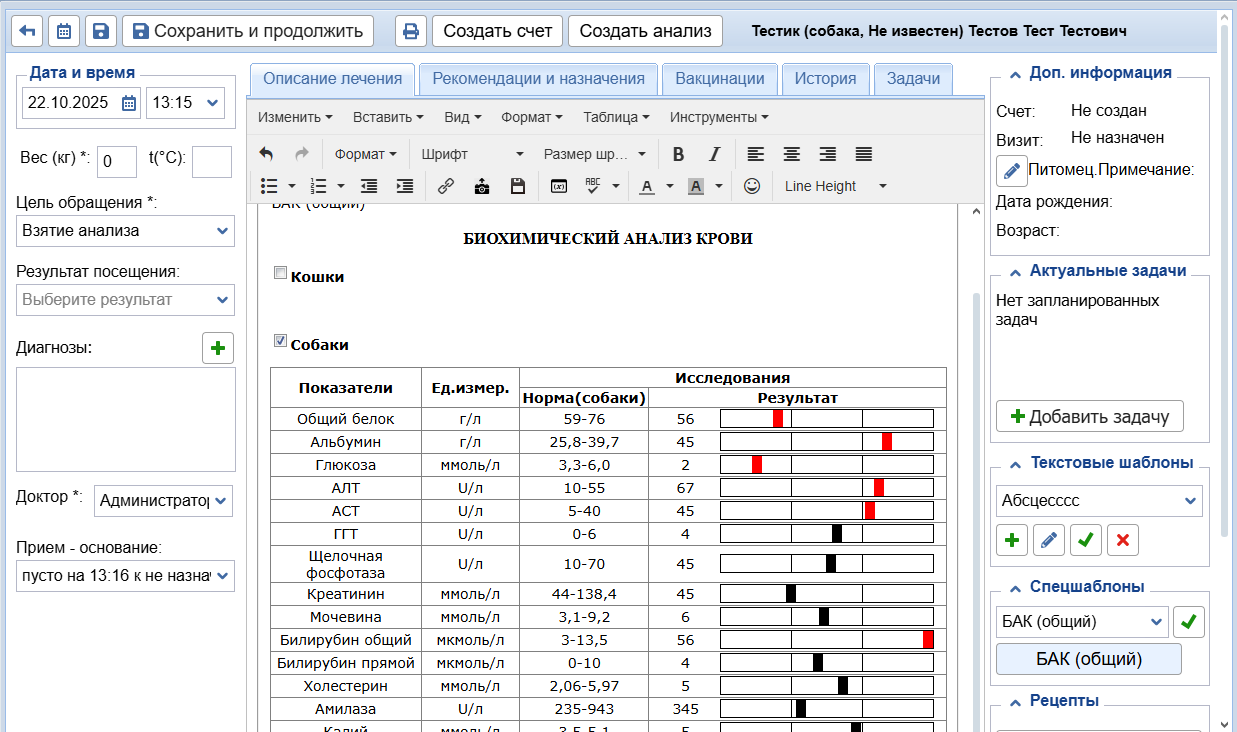Open the Цель обращения dropdown
The height and width of the screenshot is (732, 1237).
coord(126,231)
